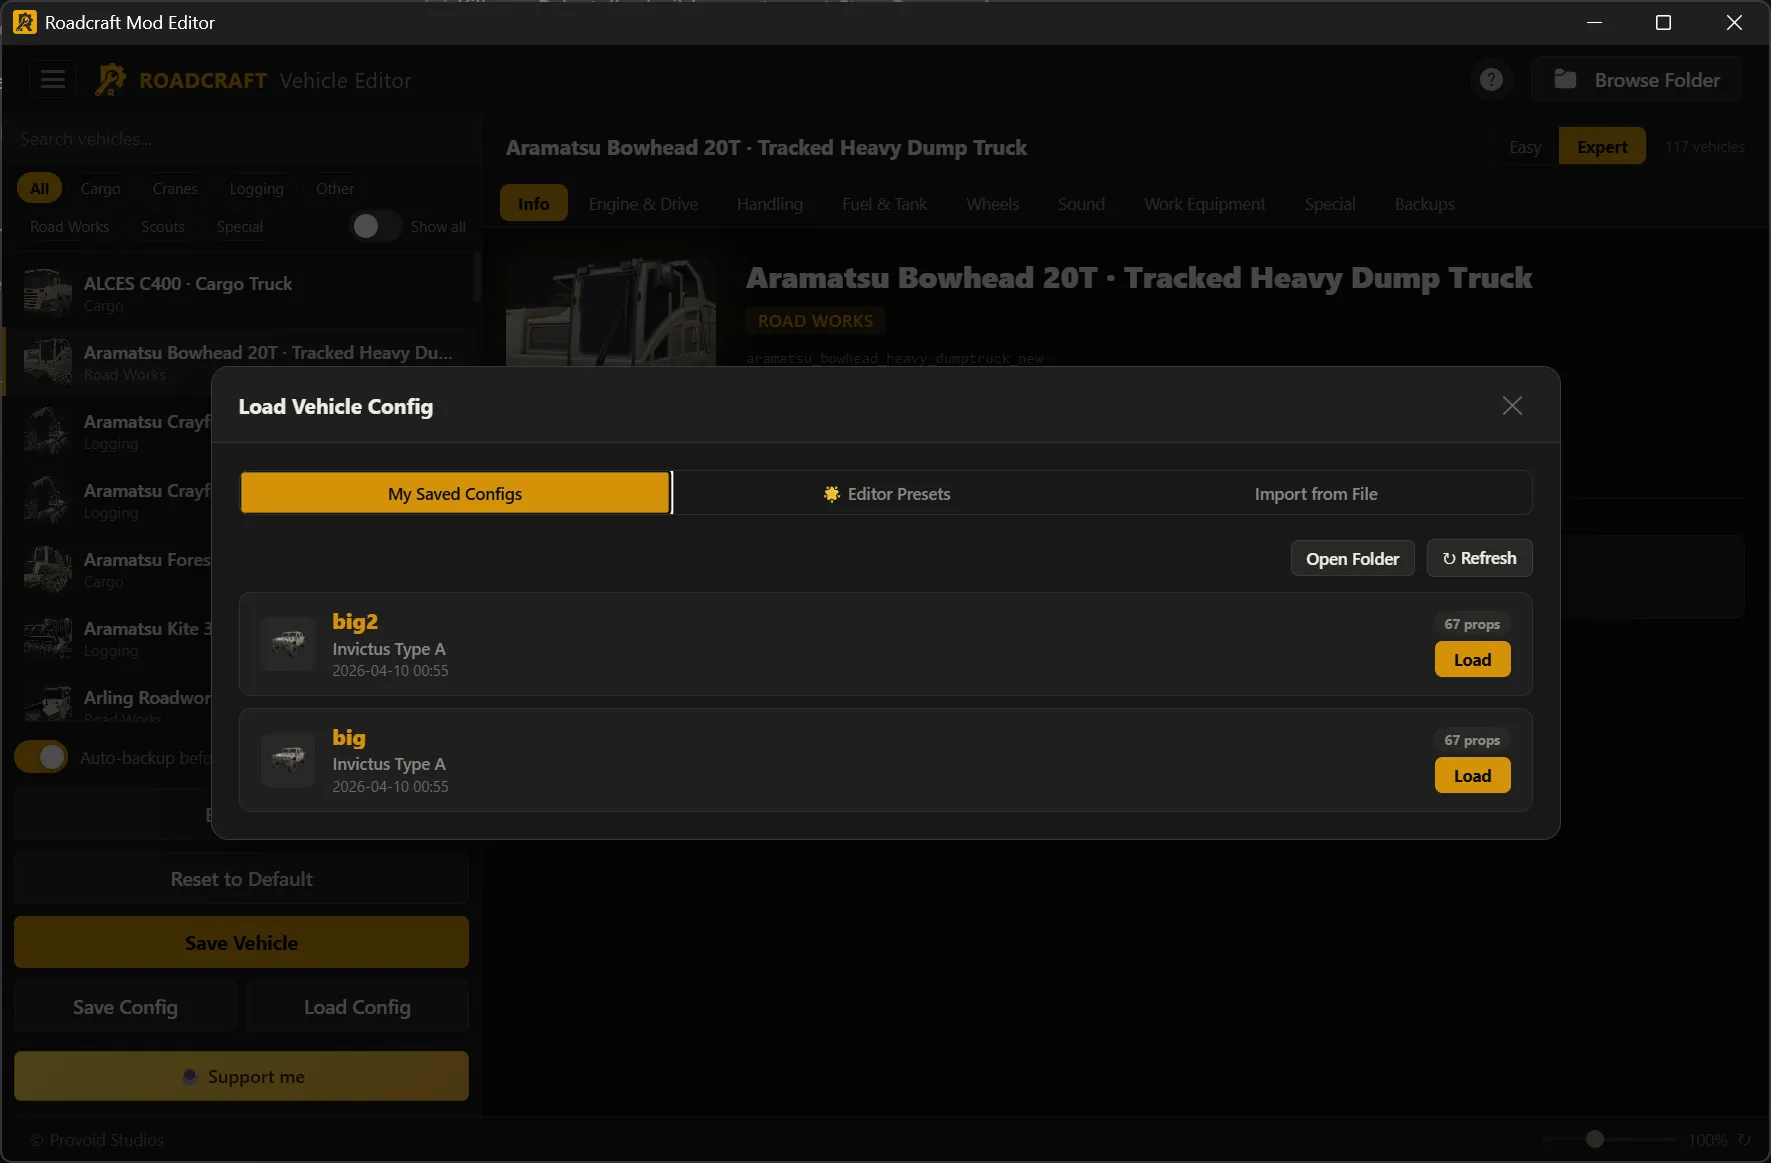Switch to Expert mode

point(1602,147)
